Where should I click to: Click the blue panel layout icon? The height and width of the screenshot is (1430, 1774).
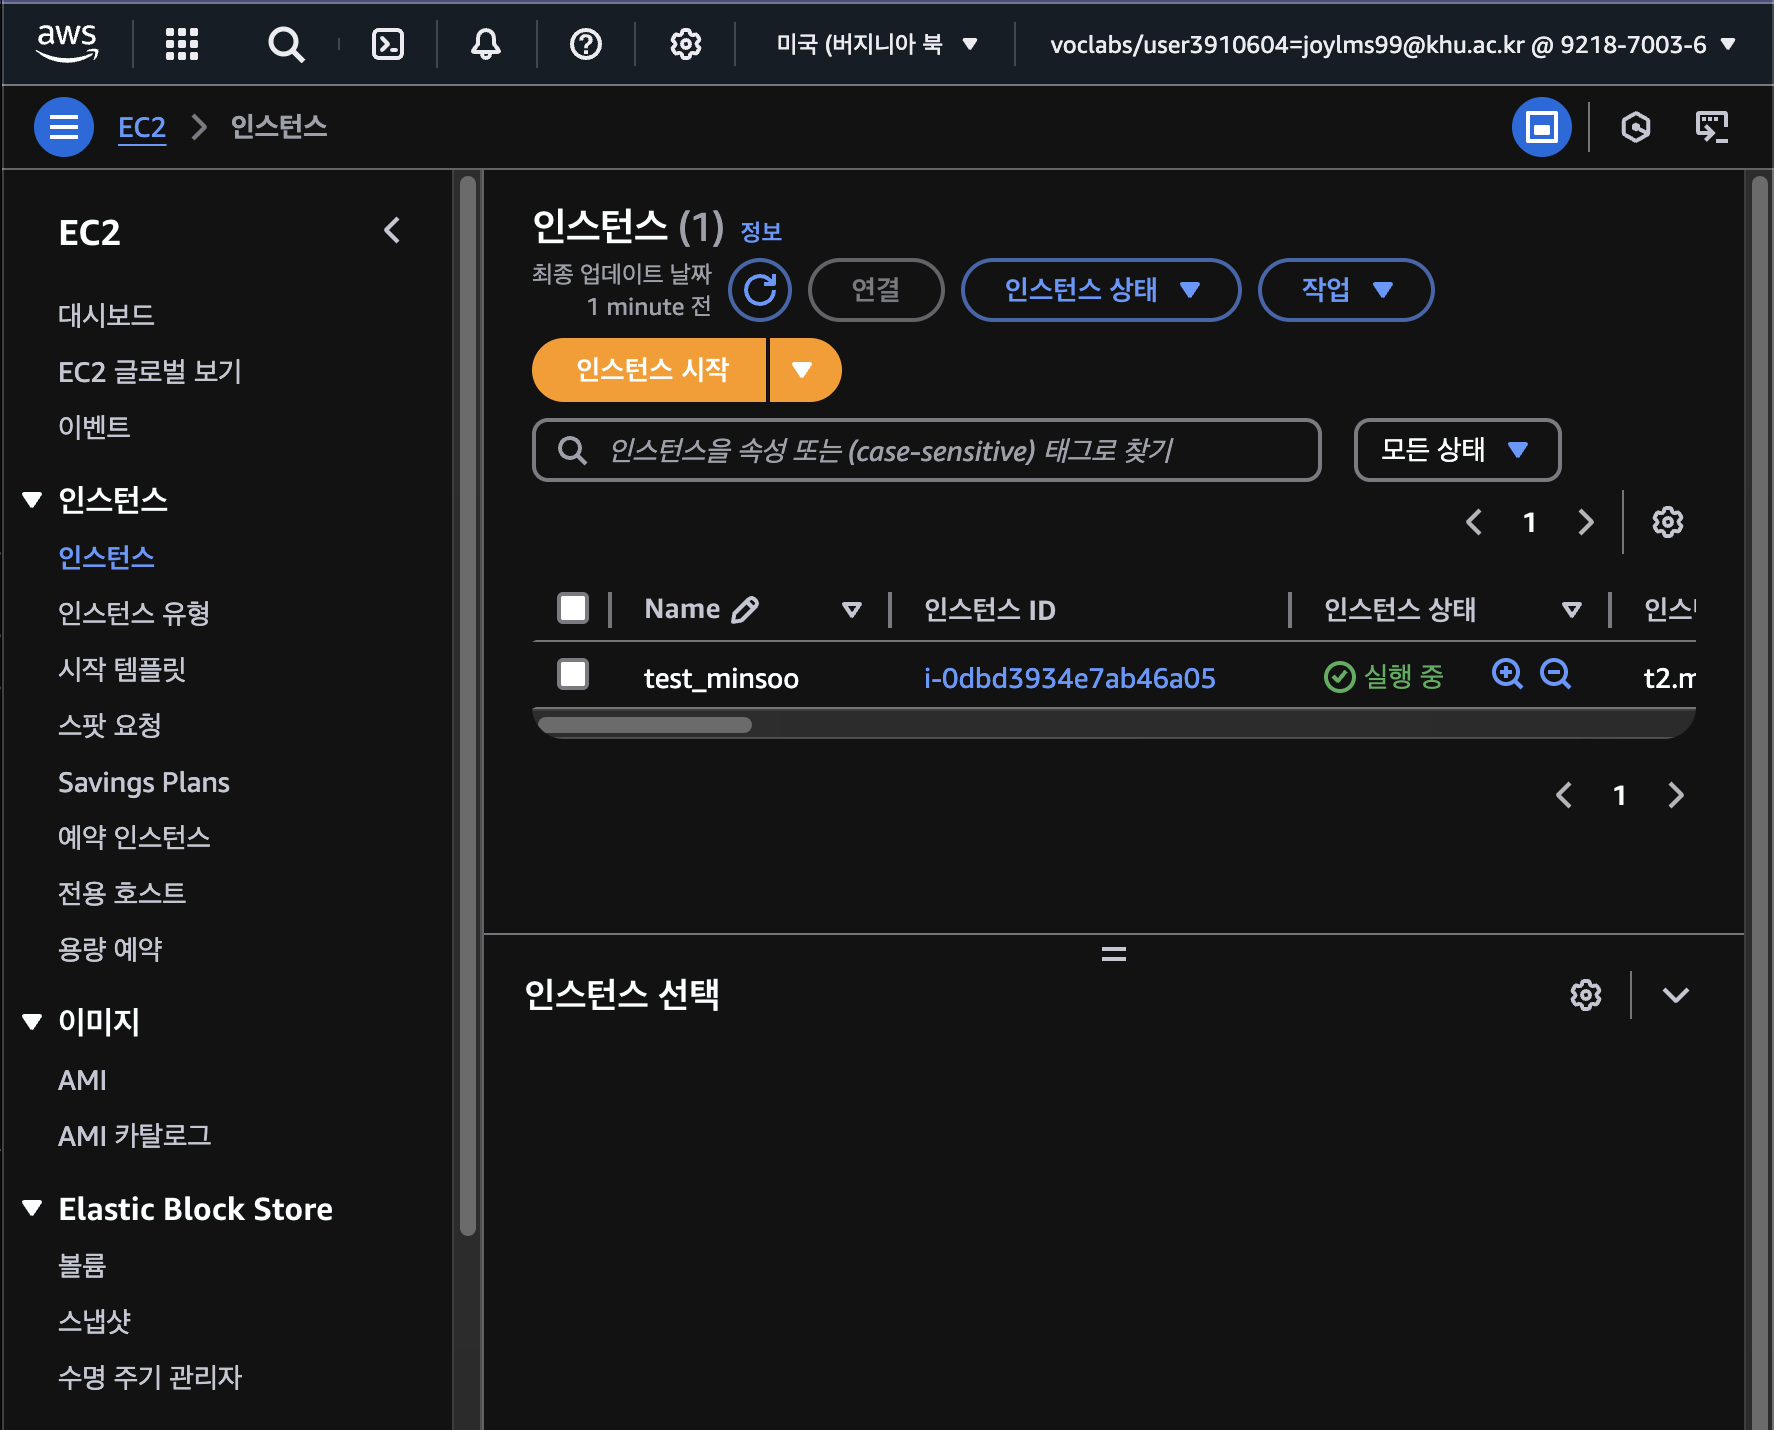click(1542, 127)
